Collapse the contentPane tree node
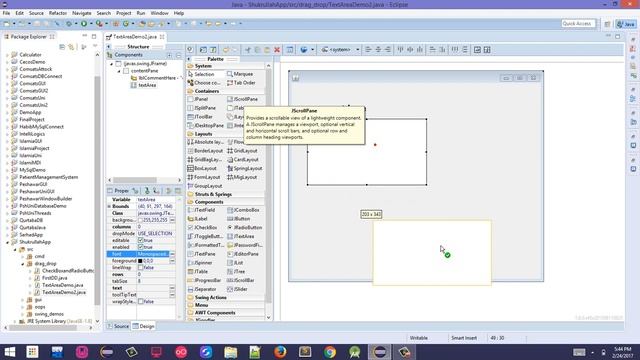This screenshot has height=360, width=640. click(x=119, y=71)
